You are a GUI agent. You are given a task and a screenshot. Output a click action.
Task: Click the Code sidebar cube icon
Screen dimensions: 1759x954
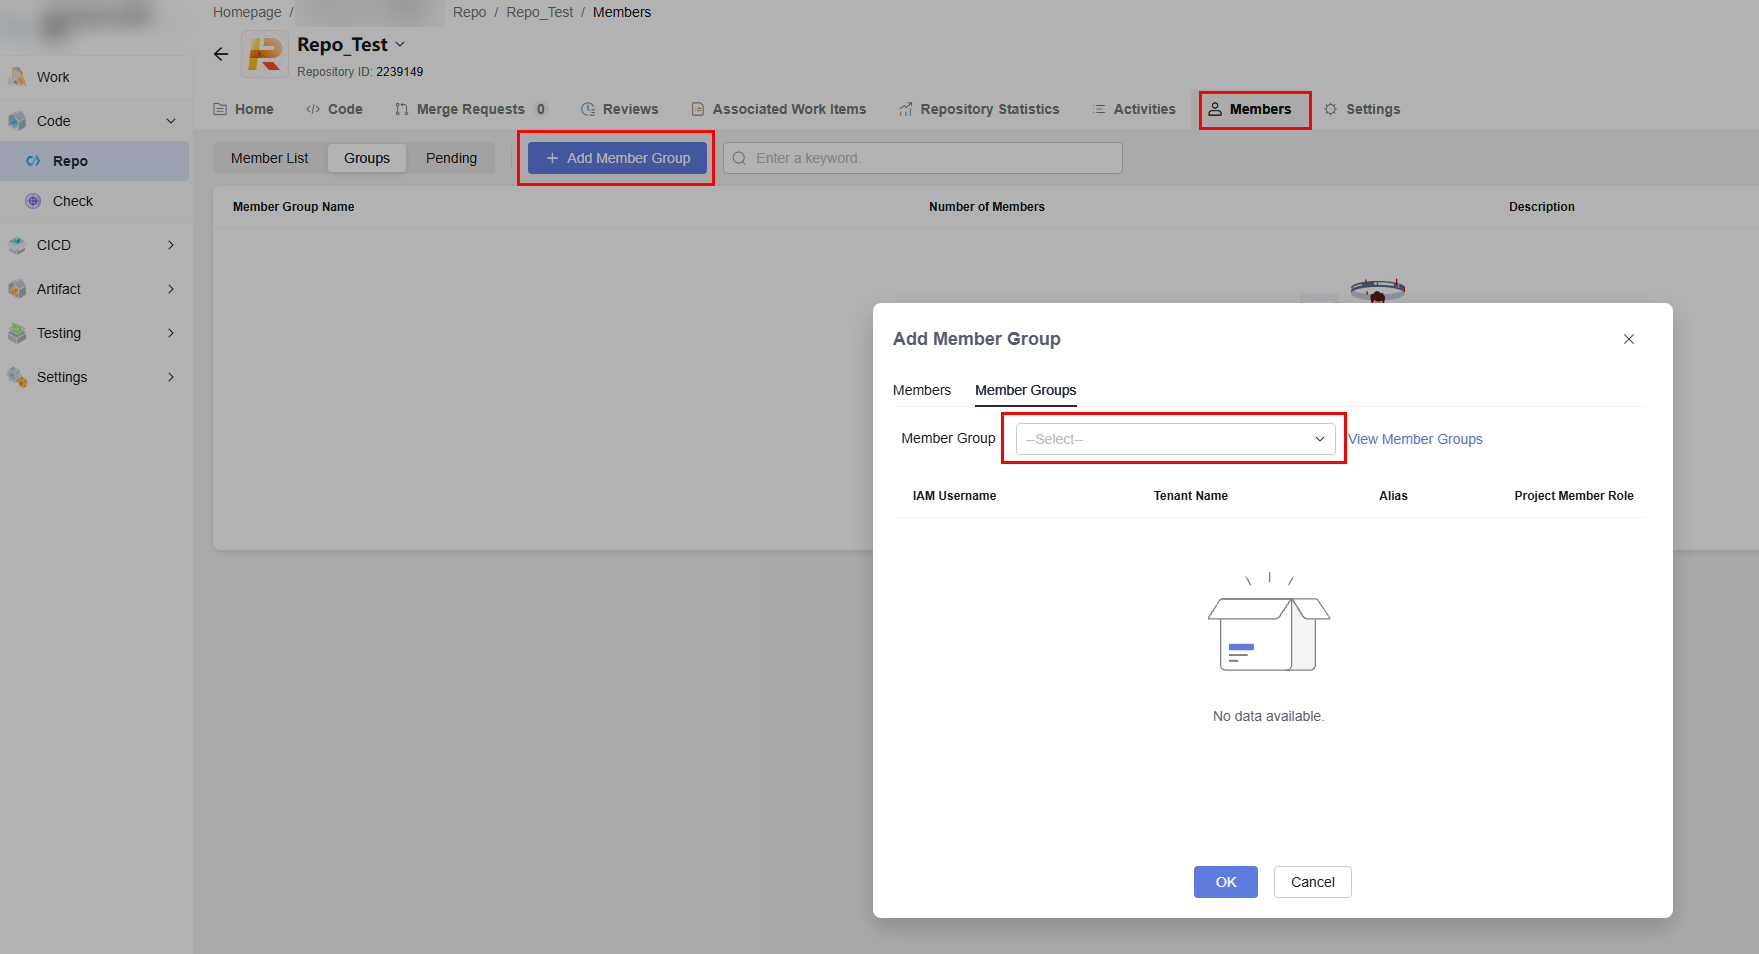coord(17,121)
